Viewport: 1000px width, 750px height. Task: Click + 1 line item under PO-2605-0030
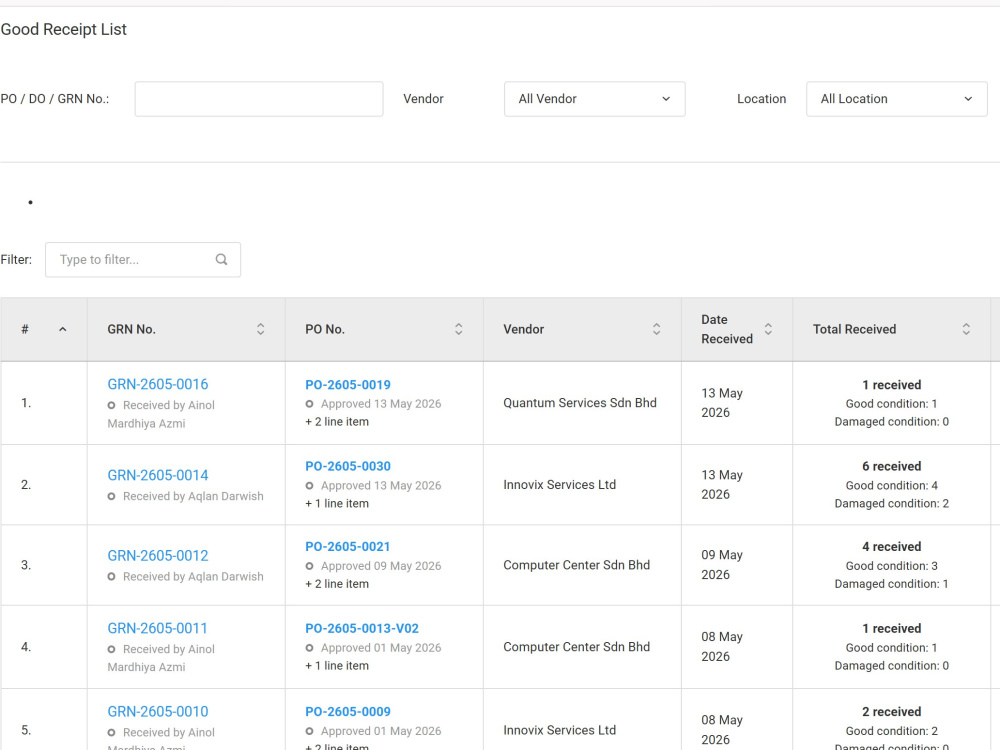tap(337, 503)
